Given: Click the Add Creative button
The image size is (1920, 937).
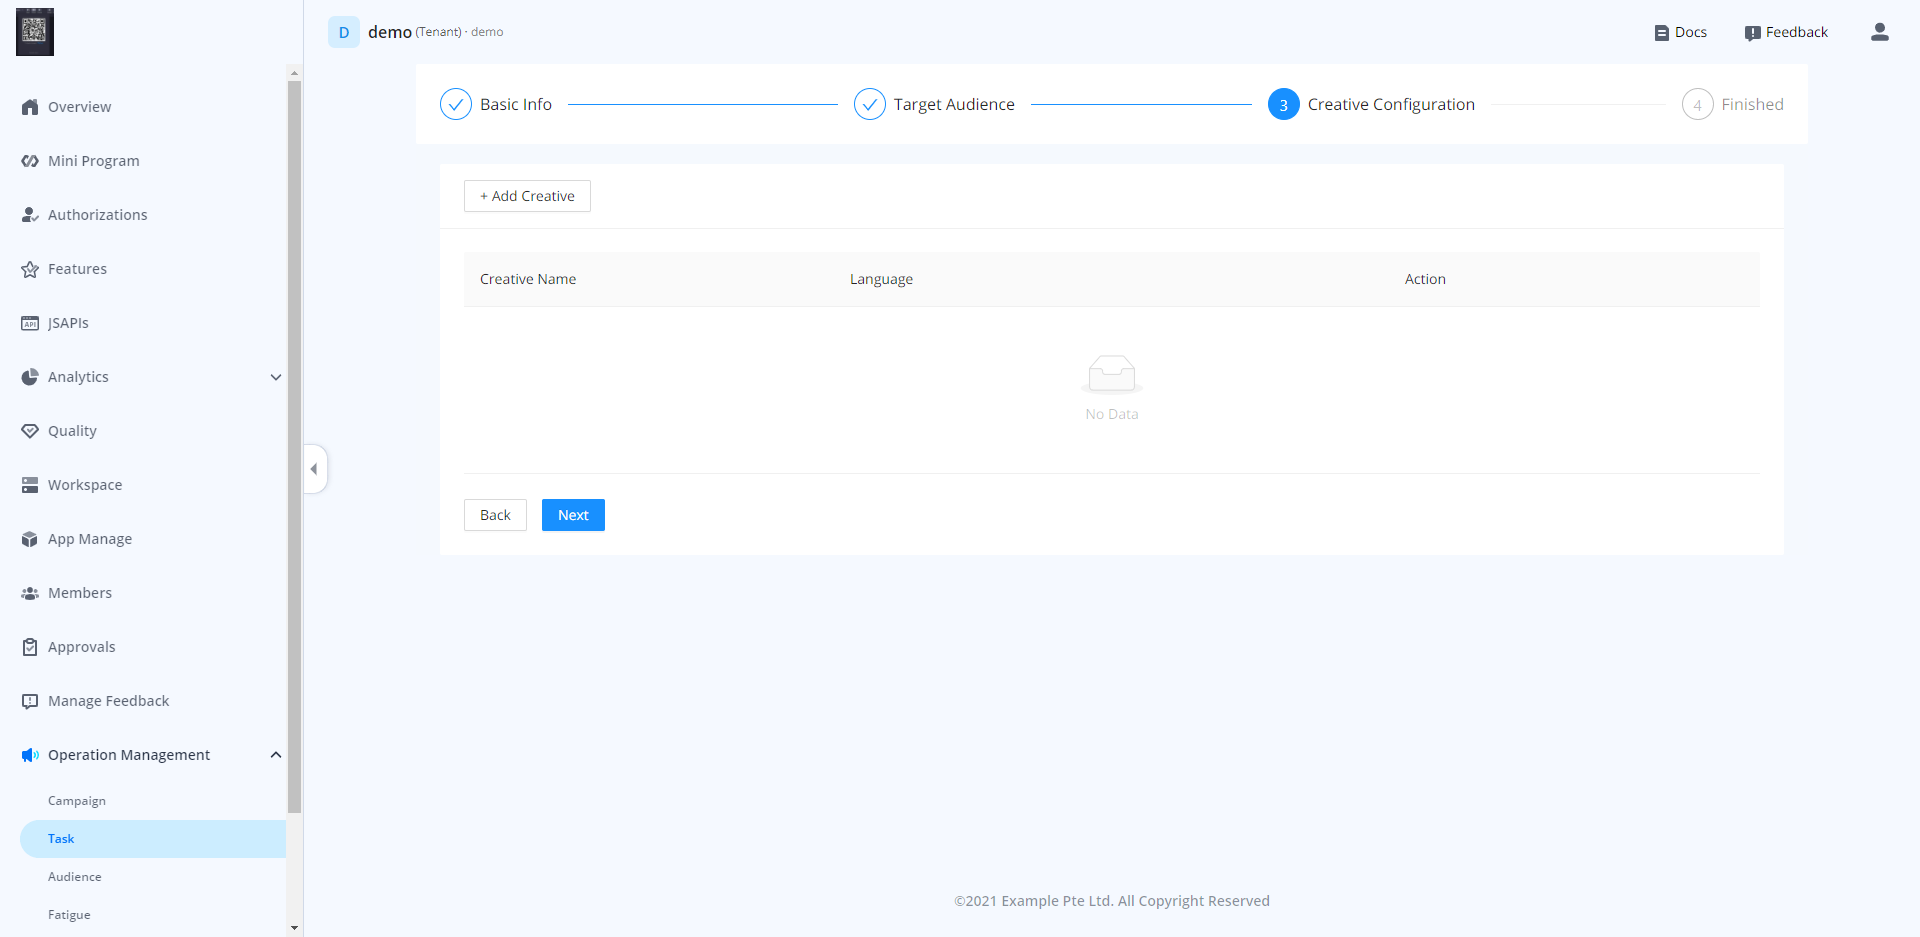Looking at the screenshot, I should 527,196.
